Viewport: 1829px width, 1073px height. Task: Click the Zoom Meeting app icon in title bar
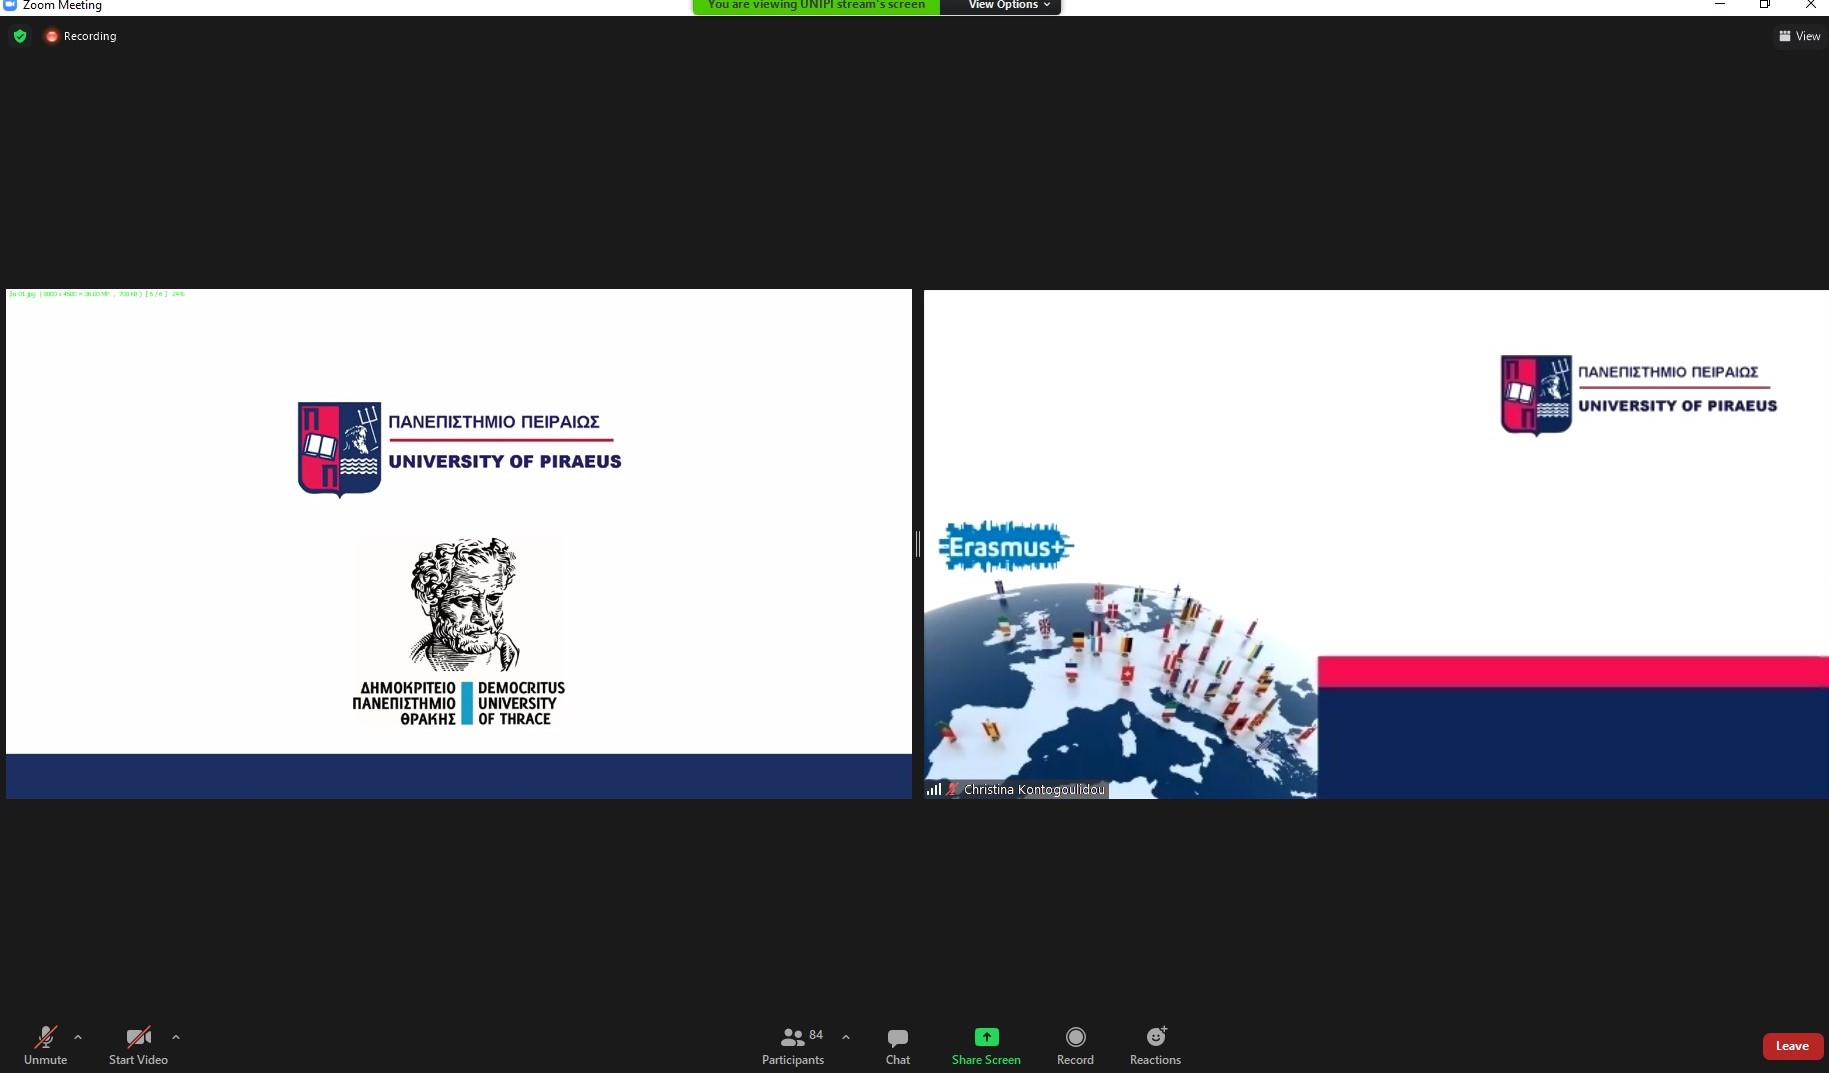(10, 5)
